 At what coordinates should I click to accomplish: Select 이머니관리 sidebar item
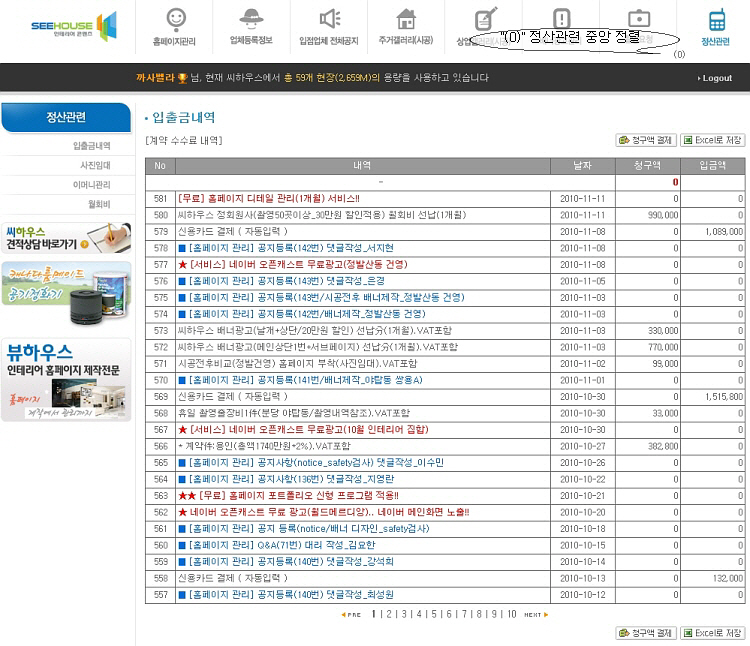91,184
